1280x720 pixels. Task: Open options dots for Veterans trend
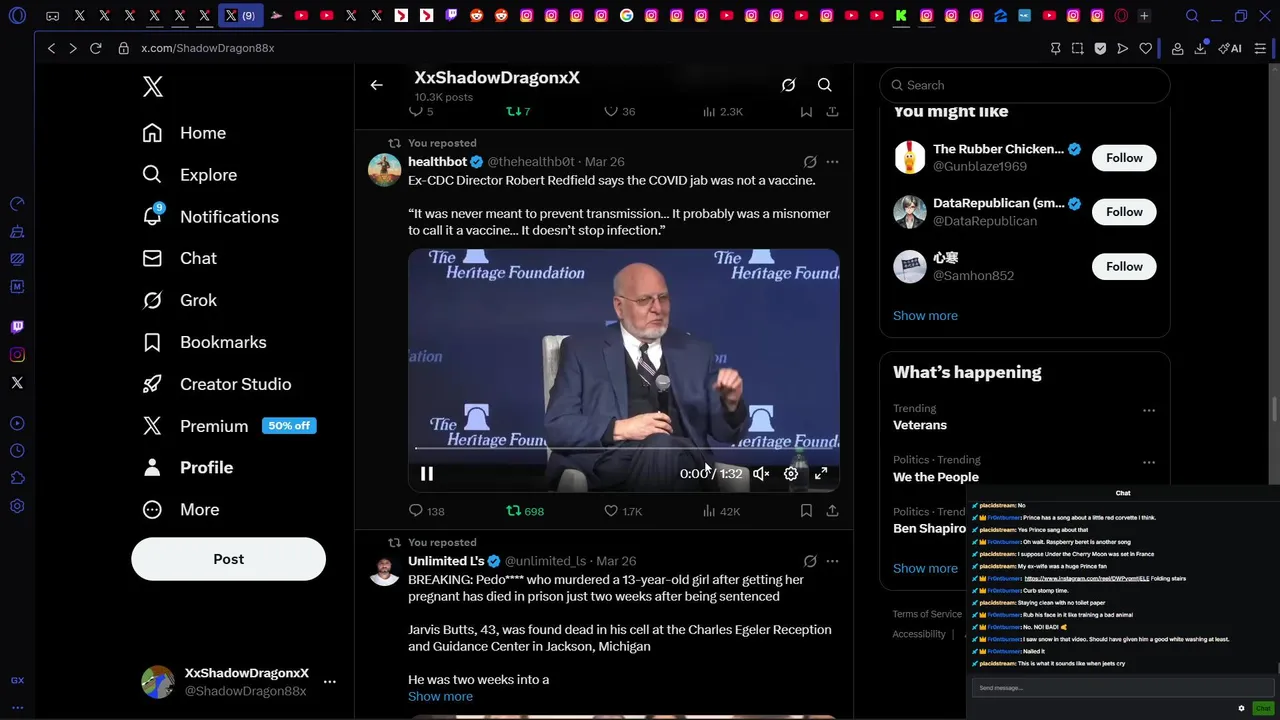coord(1149,410)
